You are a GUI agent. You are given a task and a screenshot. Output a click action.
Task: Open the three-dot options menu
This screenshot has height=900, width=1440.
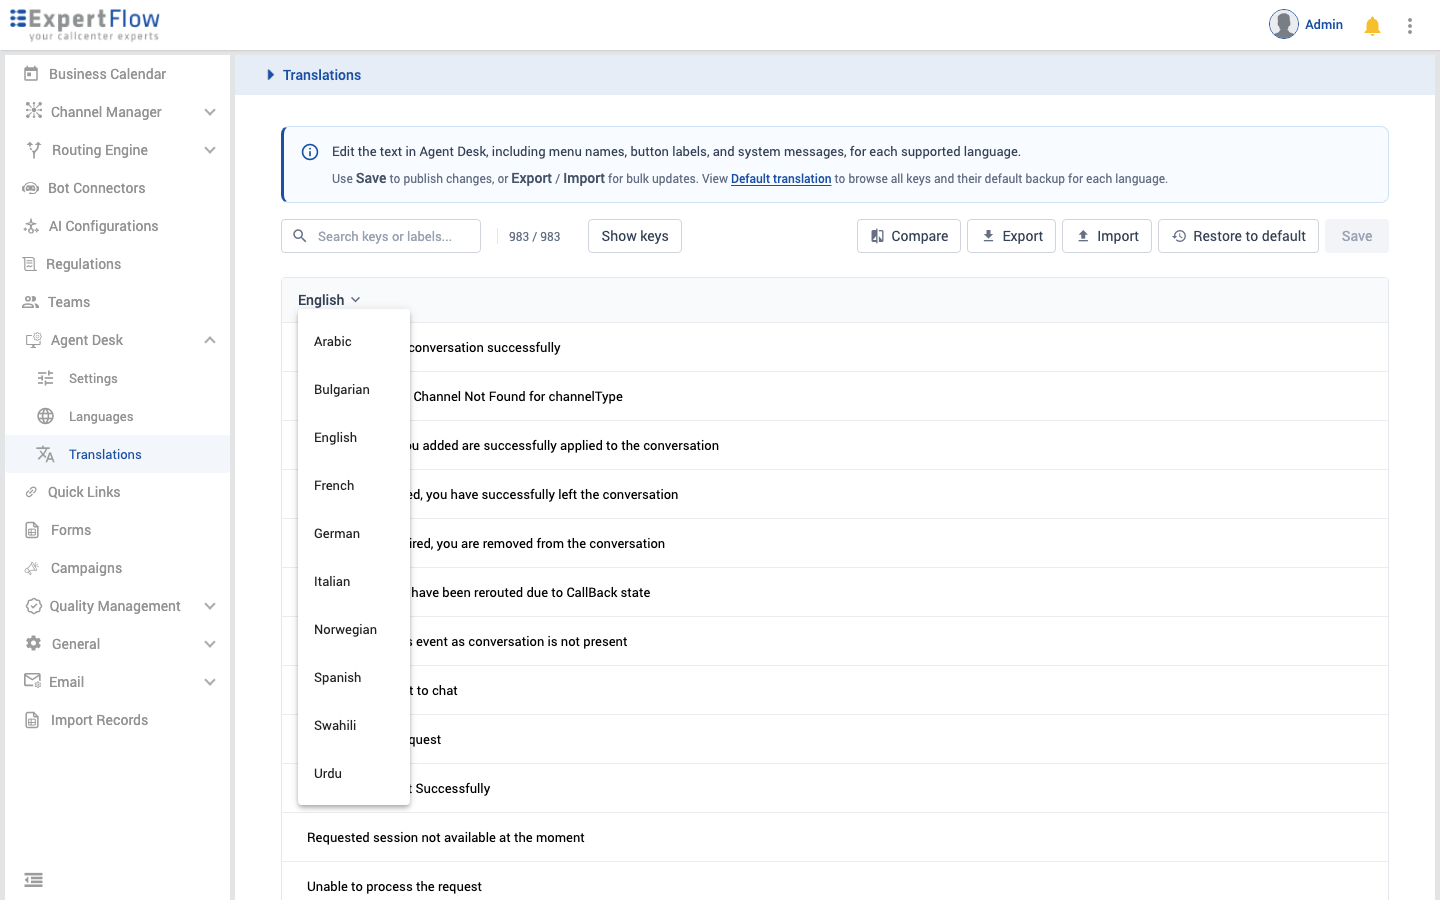coord(1410,26)
